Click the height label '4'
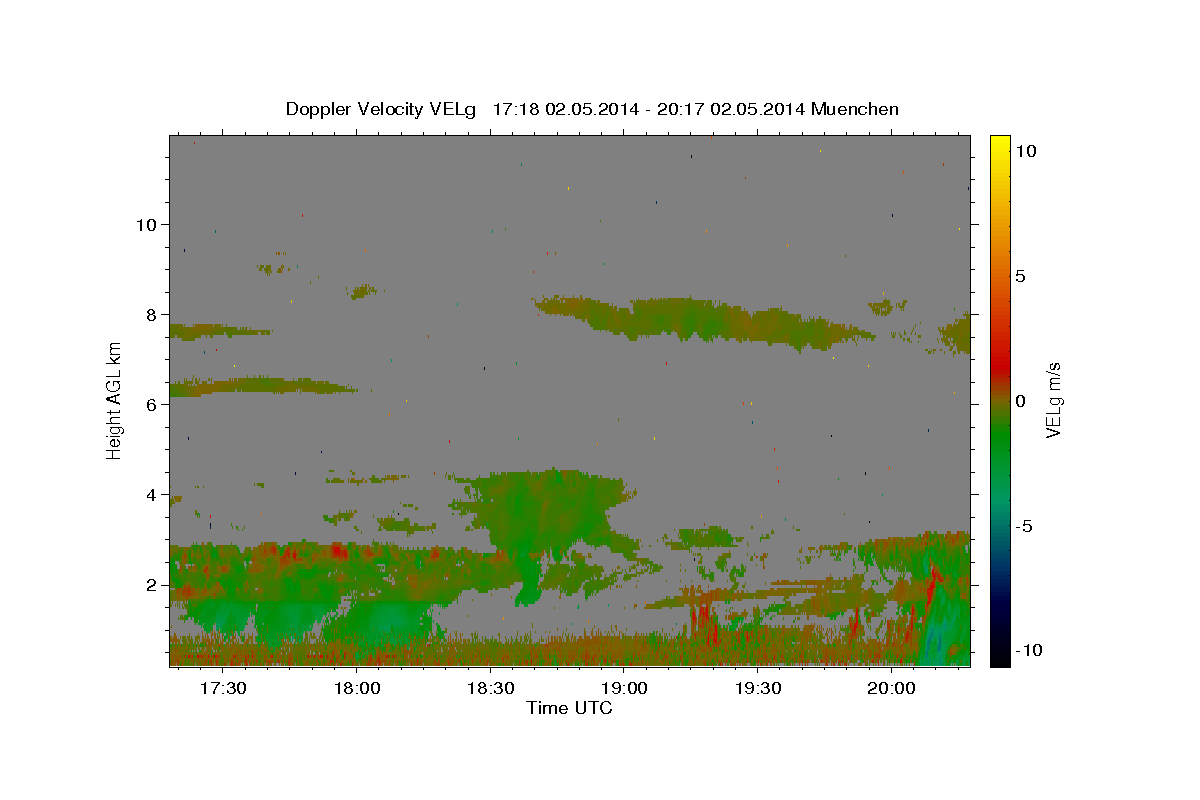The height and width of the screenshot is (800, 1200). 151,494
